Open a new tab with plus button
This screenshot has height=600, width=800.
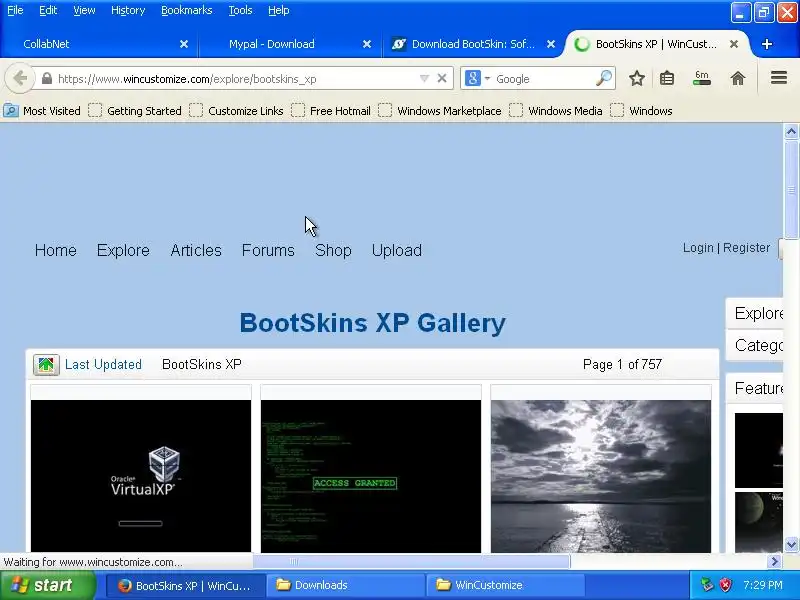(x=766, y=44)
